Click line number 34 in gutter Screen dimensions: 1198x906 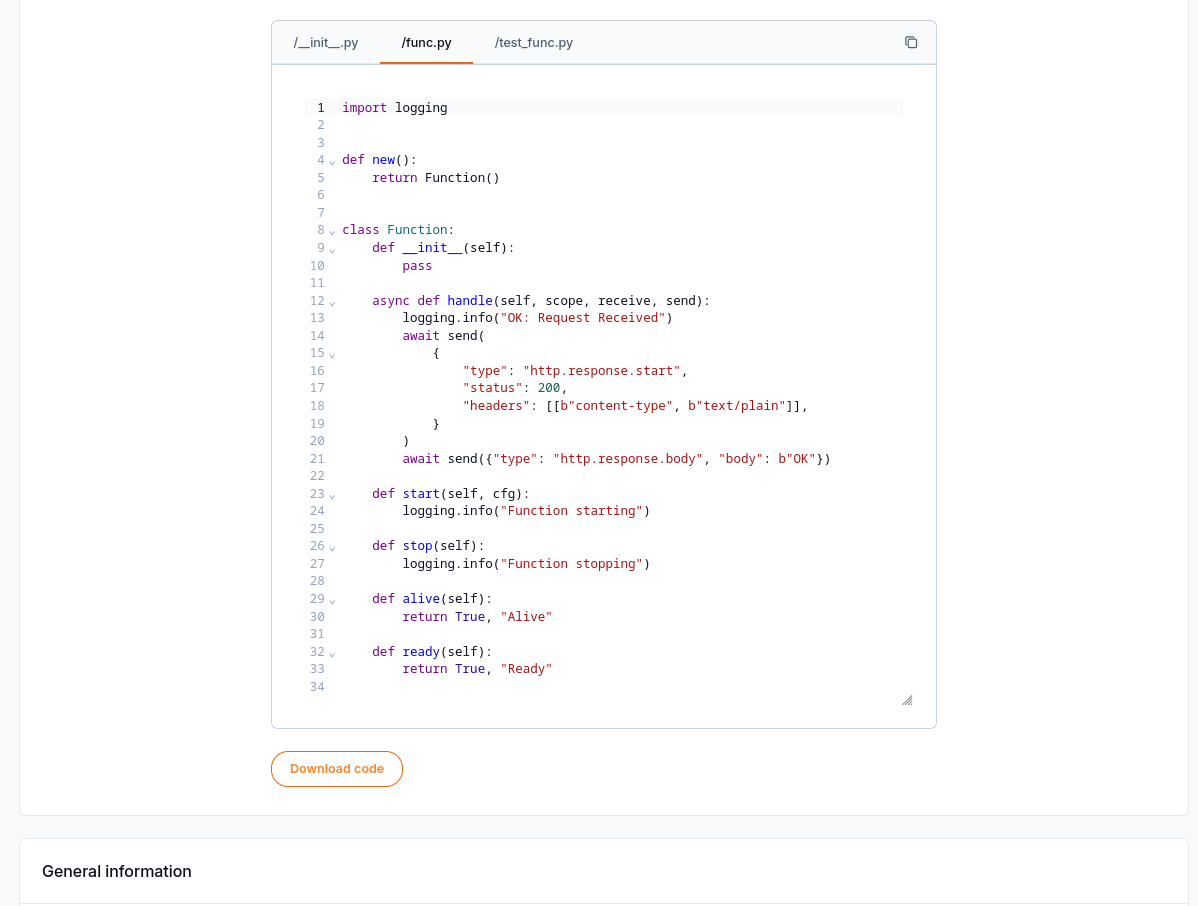317,687
